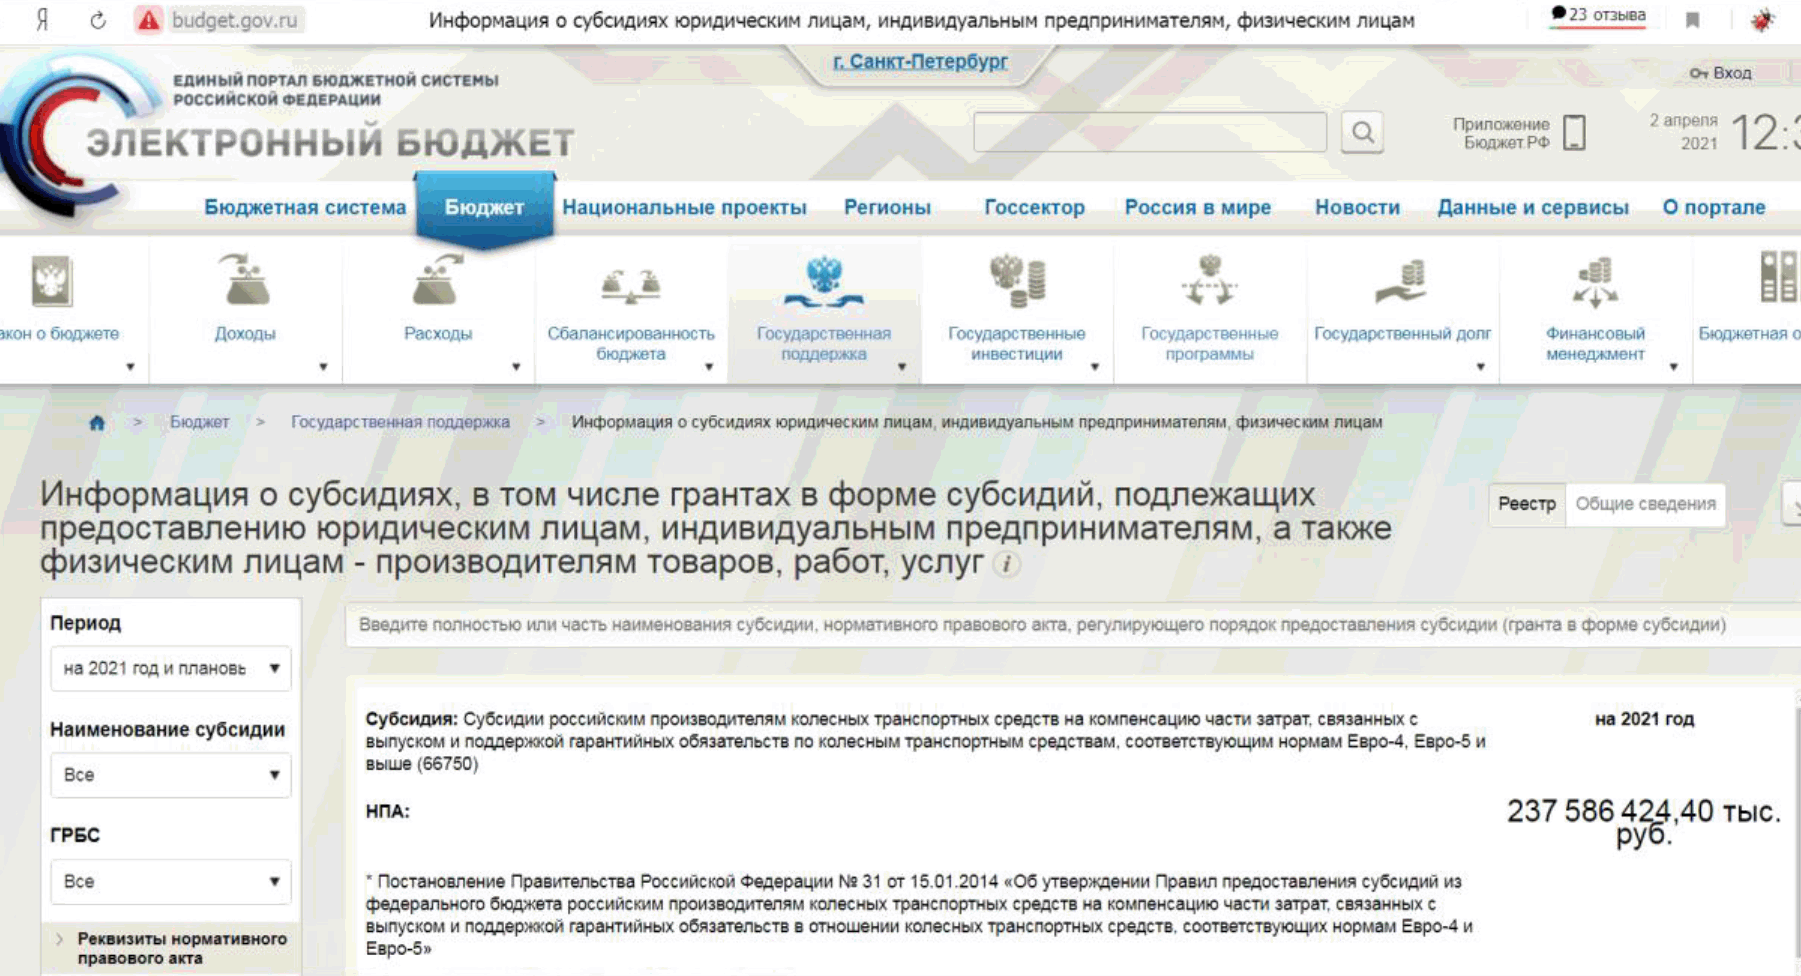The width and height of the screenshot is (1801, 976).
Task: Click the home breadcrumb icon
Action: (97, 422)
